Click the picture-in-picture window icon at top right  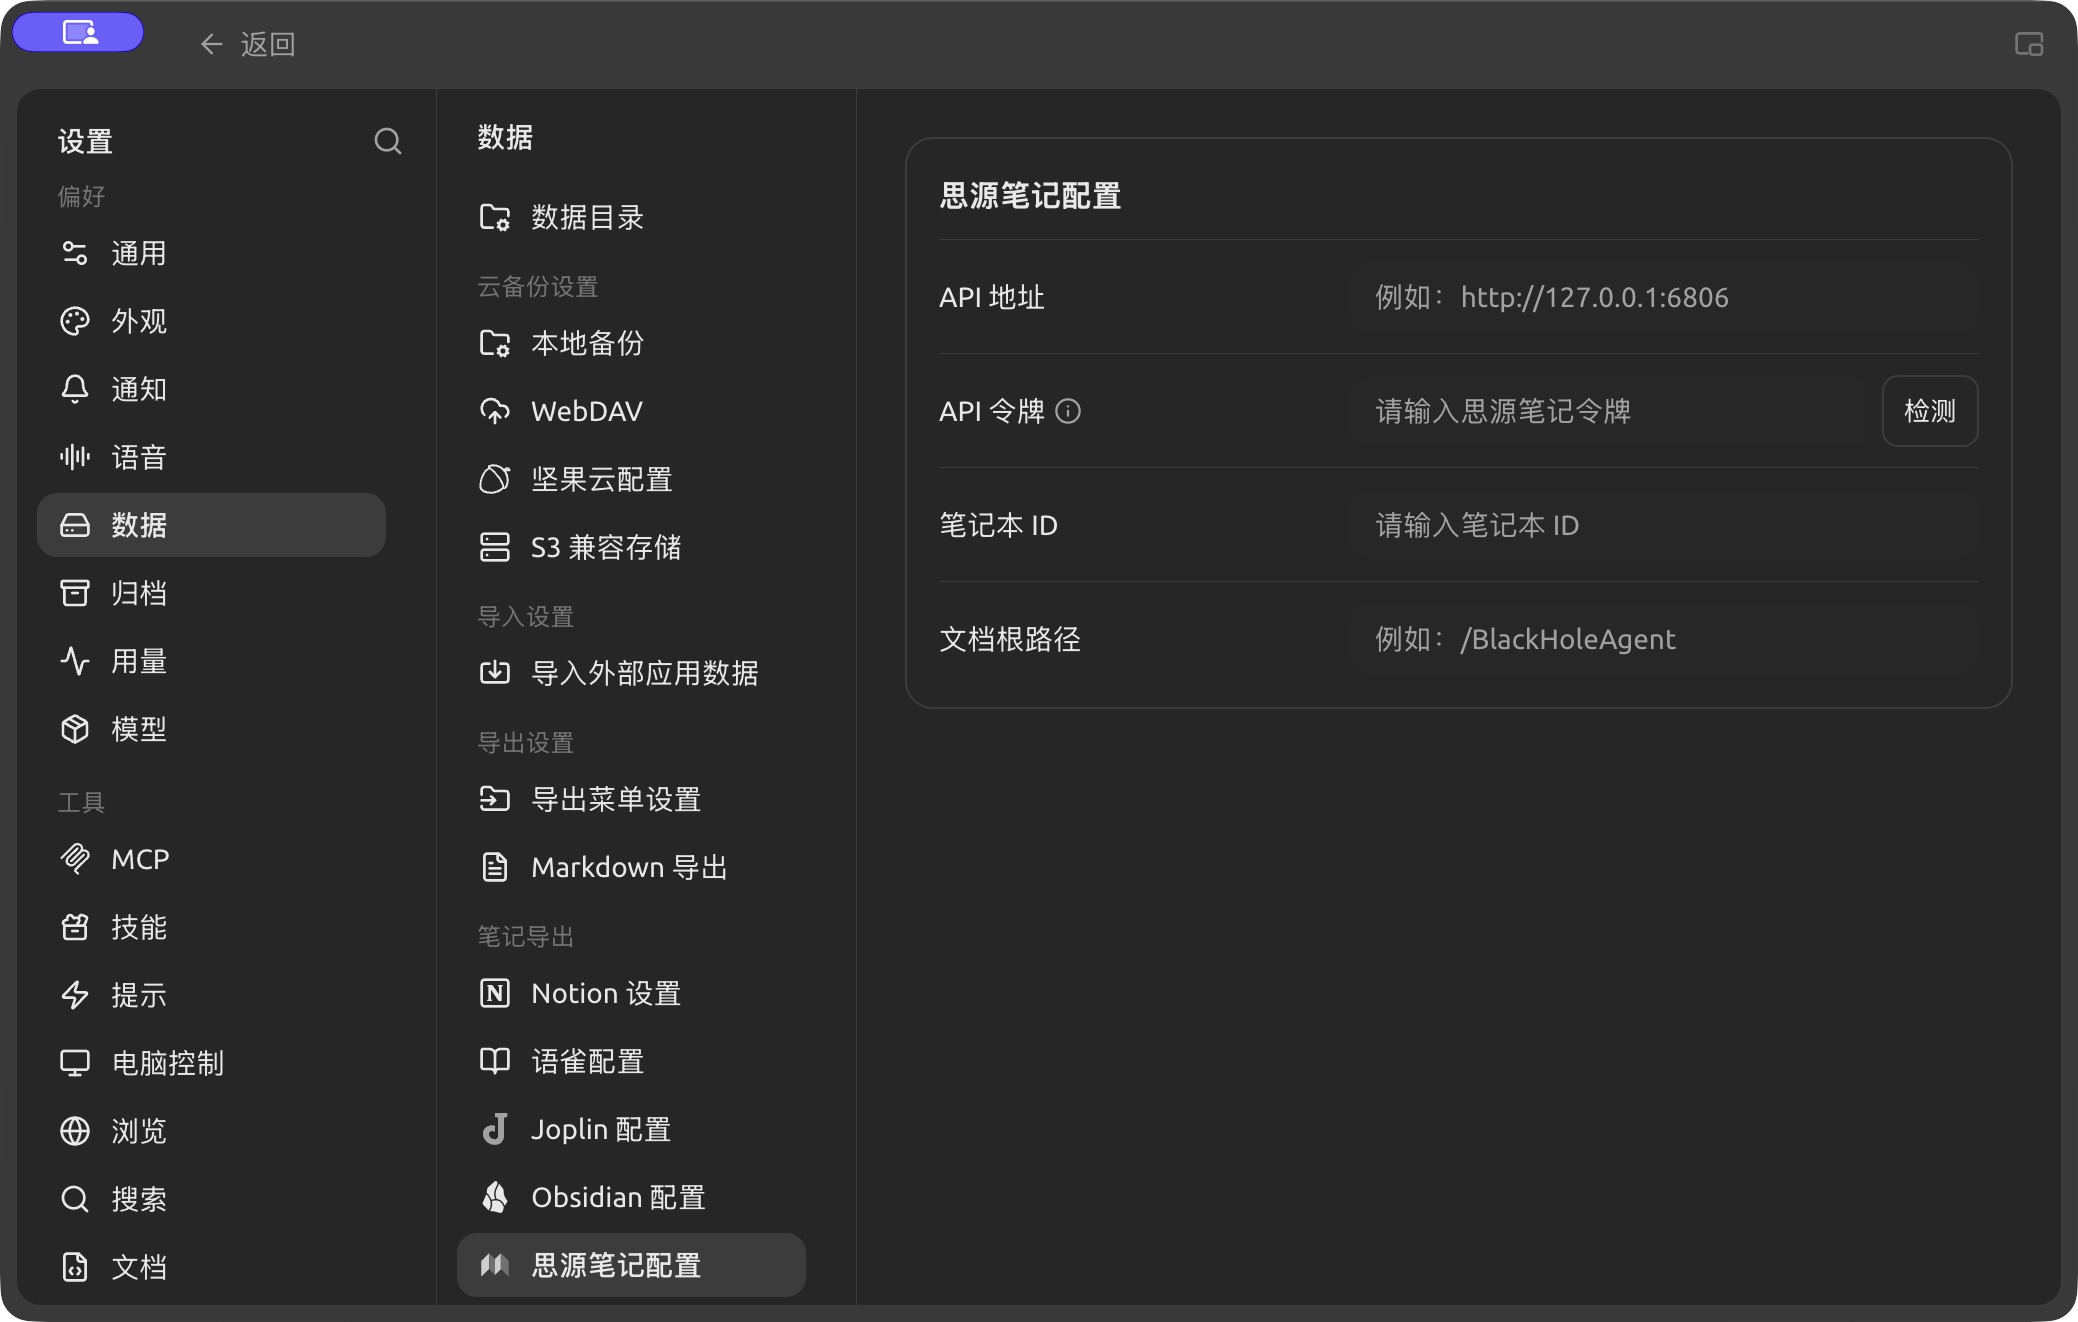(2029, 44)
